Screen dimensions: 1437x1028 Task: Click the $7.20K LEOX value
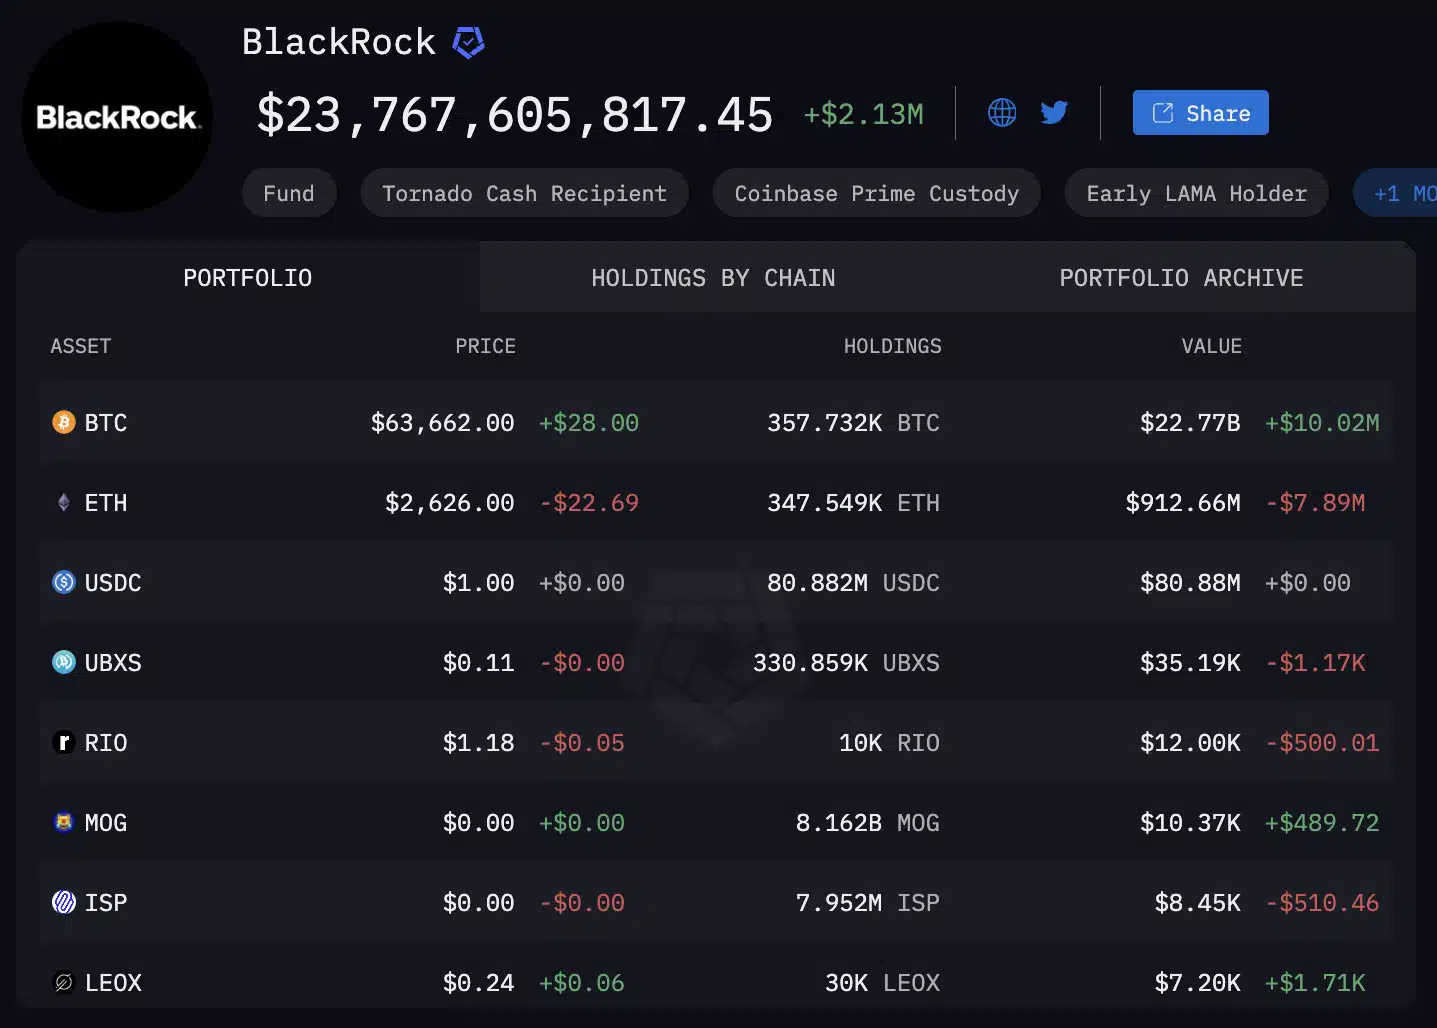tap(1197, 983)
